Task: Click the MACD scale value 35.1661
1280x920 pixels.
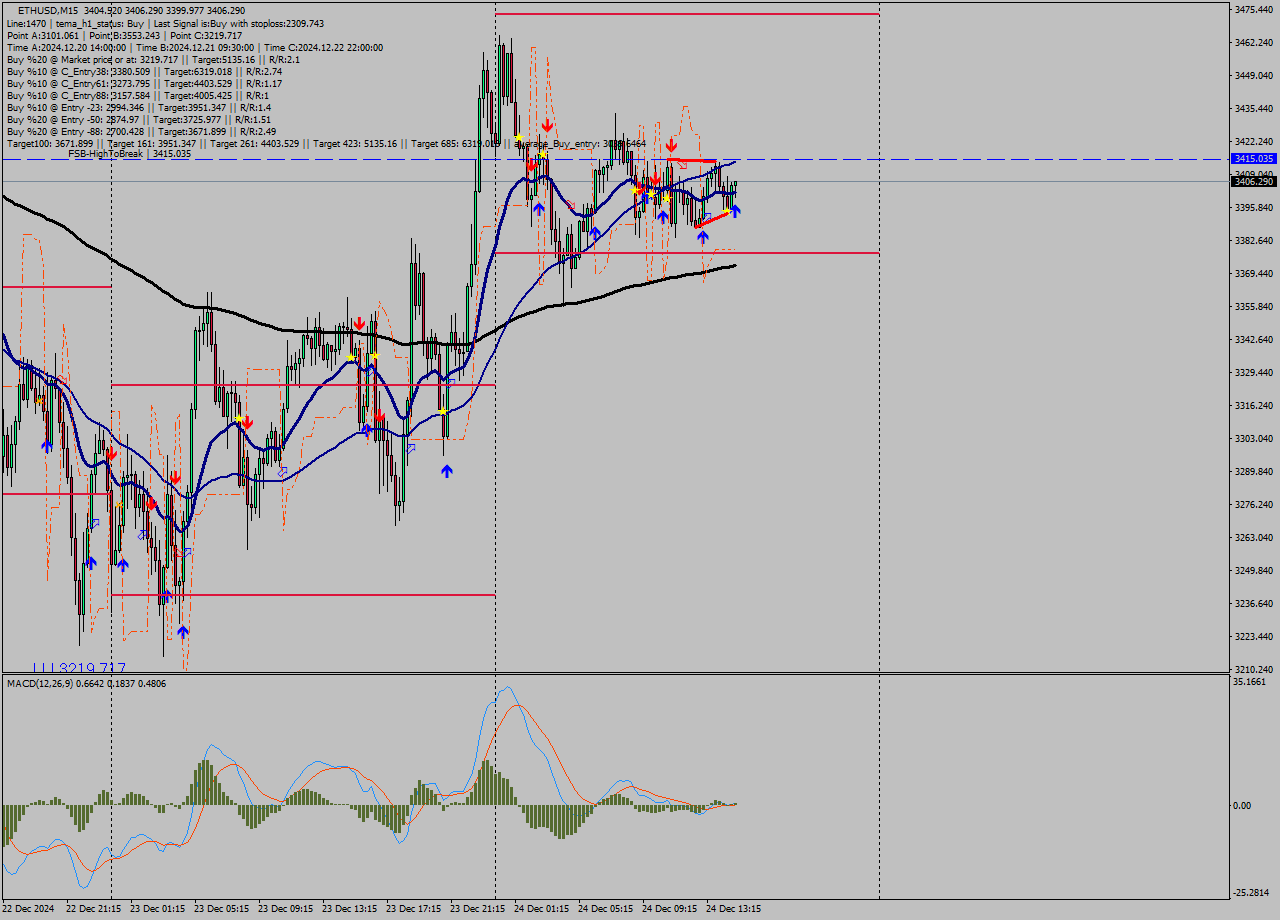Action: point(1251,682)
